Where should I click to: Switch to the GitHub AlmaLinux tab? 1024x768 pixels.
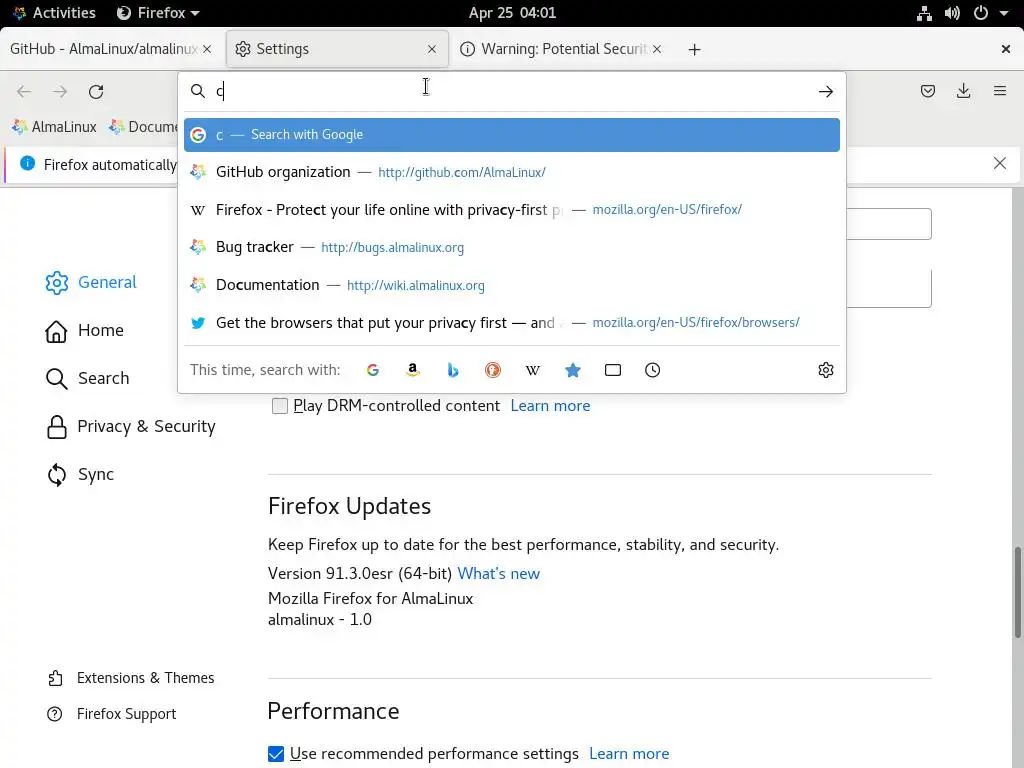(x=103, y=49)
